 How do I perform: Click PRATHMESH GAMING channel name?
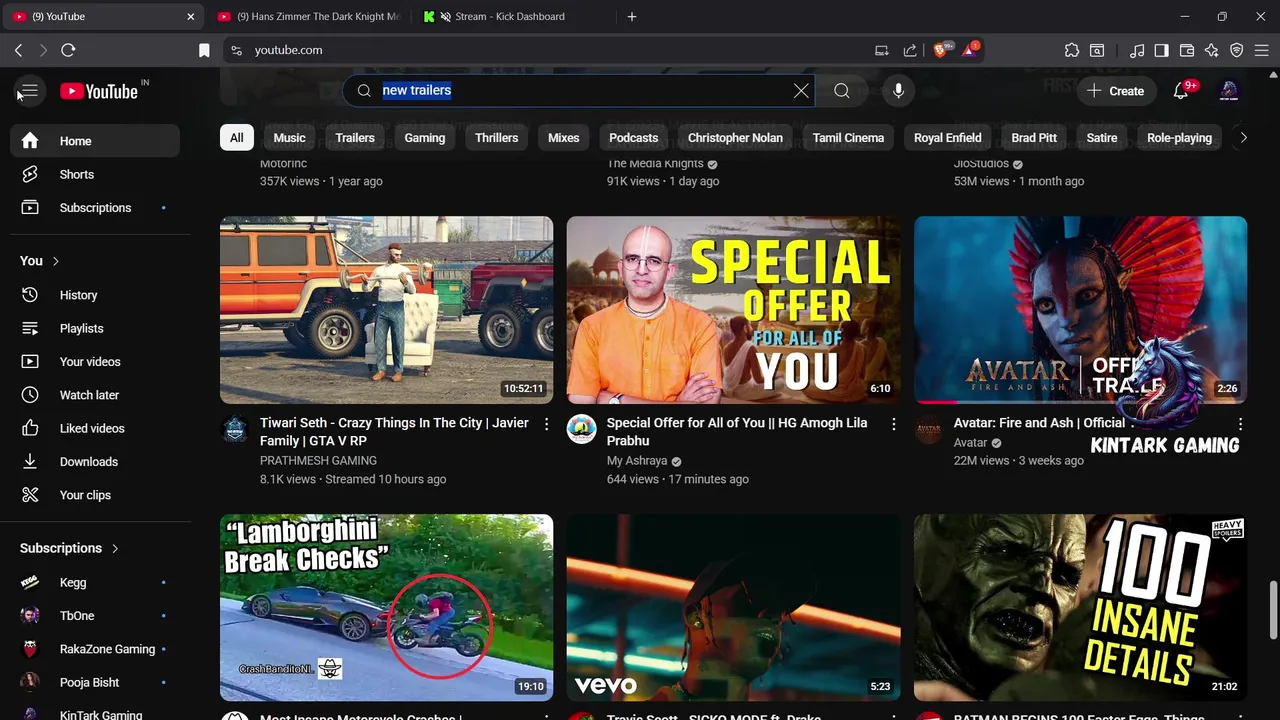click(x=318, y=461)
